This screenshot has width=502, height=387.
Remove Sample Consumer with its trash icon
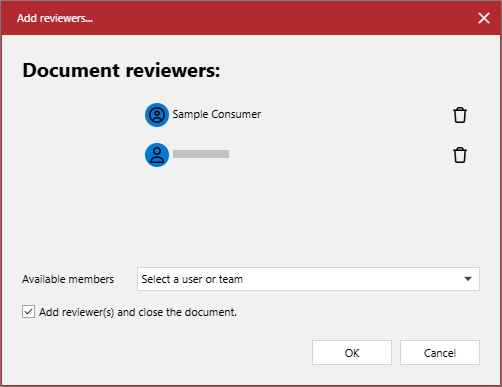pyautogui.click(x=460, y=115)
